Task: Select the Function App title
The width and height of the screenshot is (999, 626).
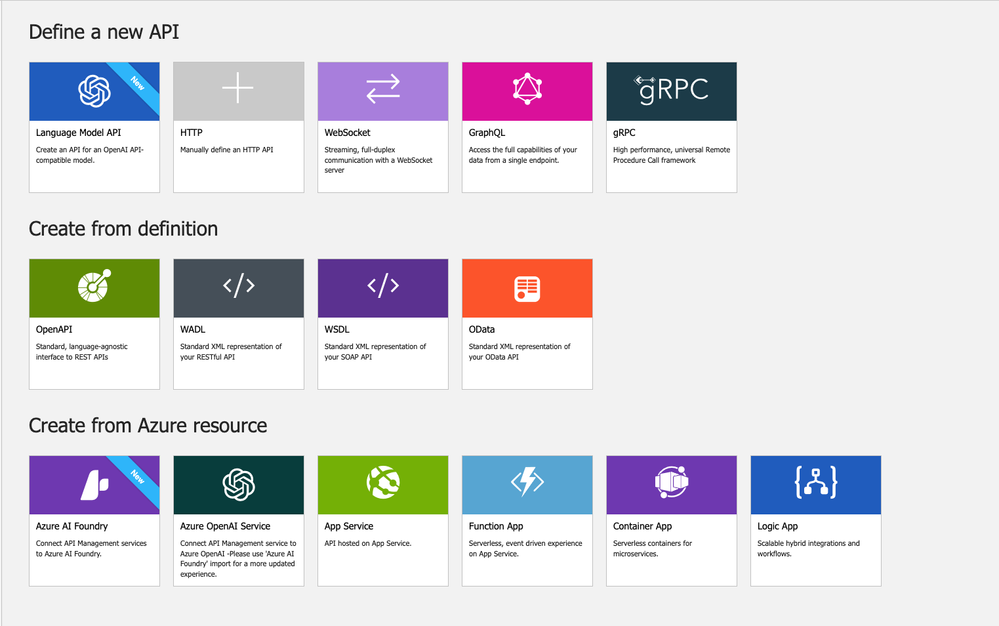Action: (496, 526)
